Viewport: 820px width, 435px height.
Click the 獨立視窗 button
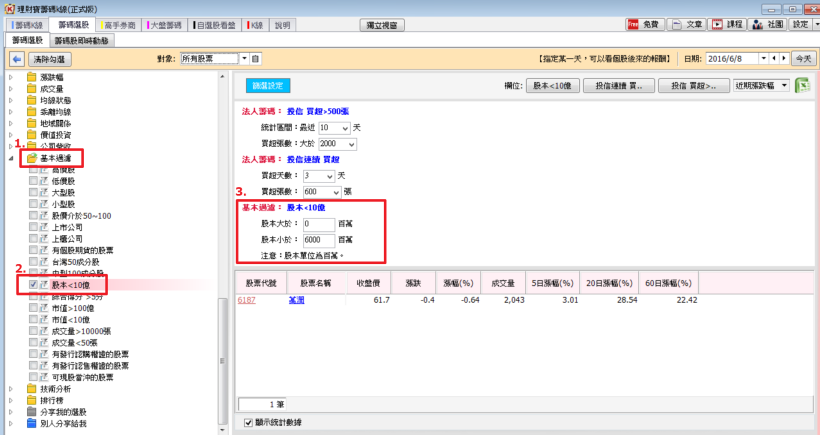382,25
